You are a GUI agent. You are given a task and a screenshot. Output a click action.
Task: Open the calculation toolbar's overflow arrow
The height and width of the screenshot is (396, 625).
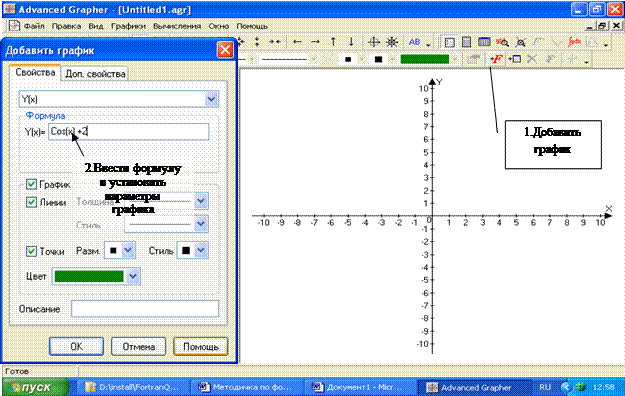pyautogui.click(x=606, y=45)
